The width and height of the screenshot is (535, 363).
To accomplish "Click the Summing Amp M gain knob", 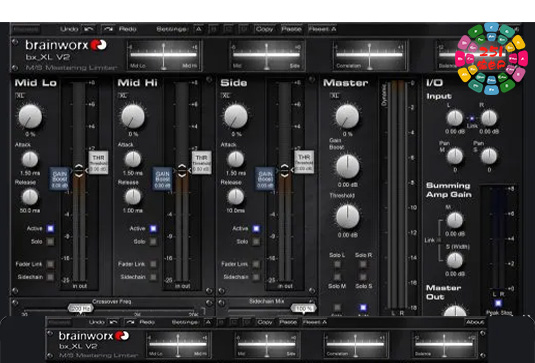I will click(x=455, y=220).
